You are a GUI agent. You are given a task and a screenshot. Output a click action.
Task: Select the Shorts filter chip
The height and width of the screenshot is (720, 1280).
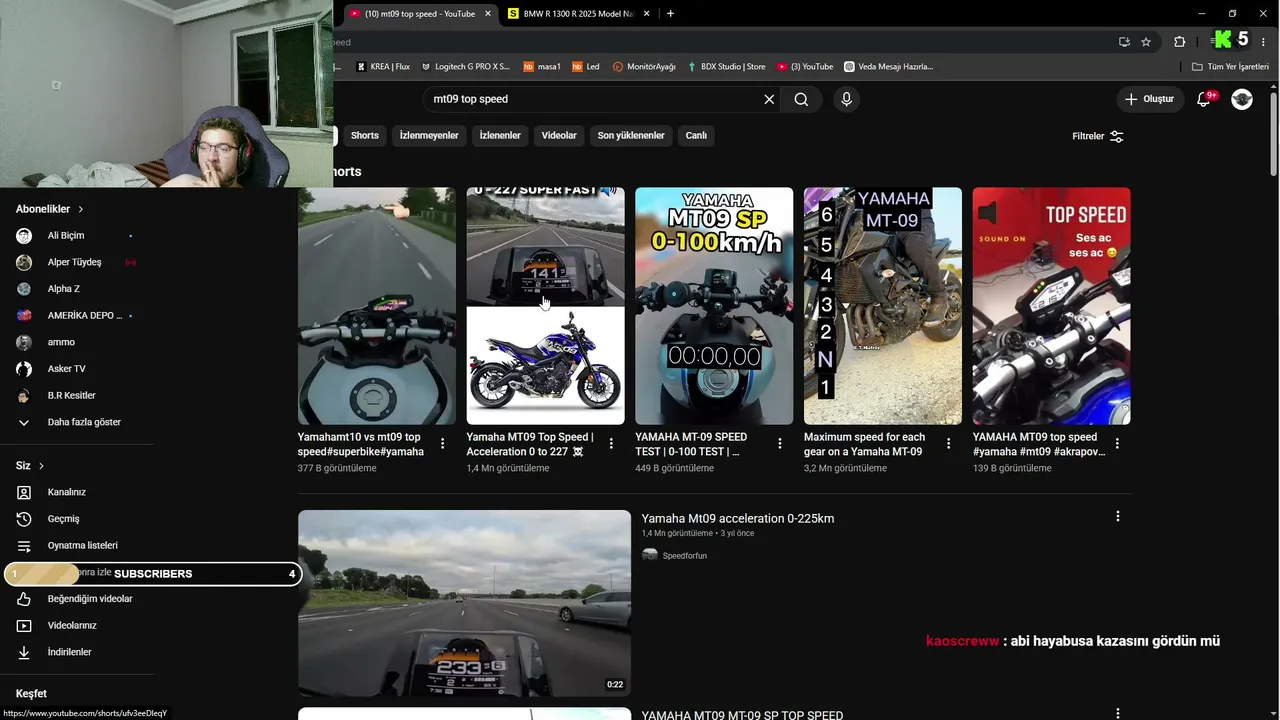[x=365, y=135]
